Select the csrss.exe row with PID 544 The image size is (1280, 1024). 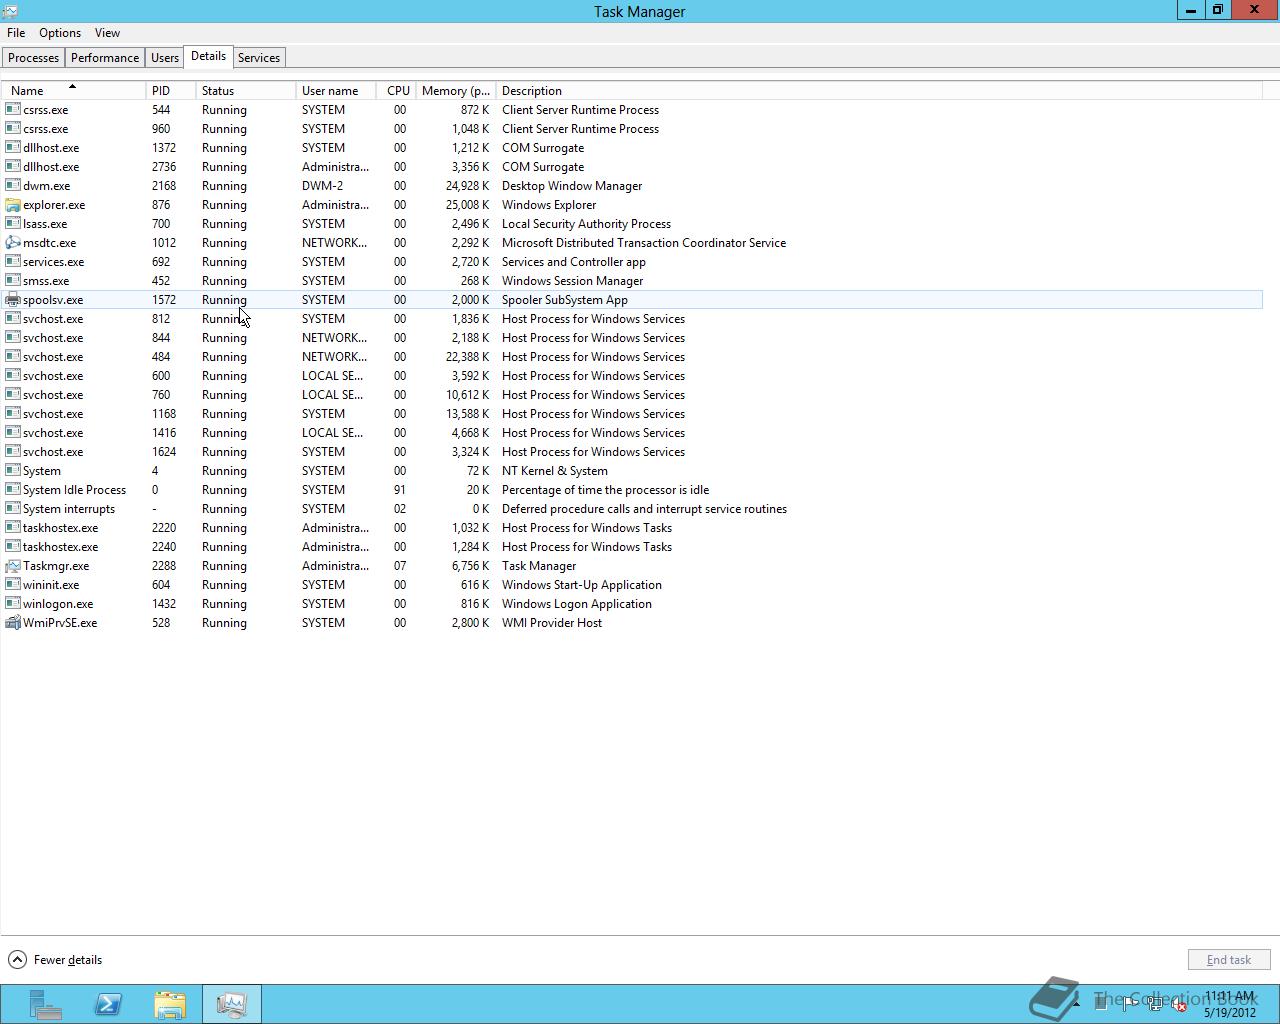pyautogui.click(x=632, y=110)
